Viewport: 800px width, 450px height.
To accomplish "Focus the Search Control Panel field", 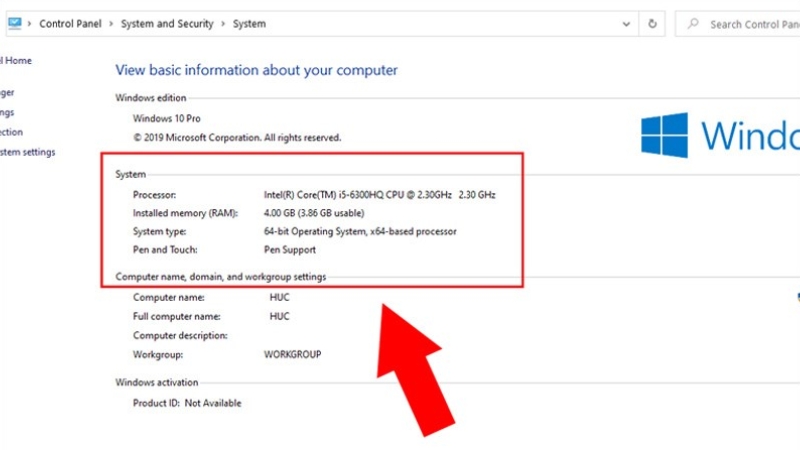I will coord(750,24).
